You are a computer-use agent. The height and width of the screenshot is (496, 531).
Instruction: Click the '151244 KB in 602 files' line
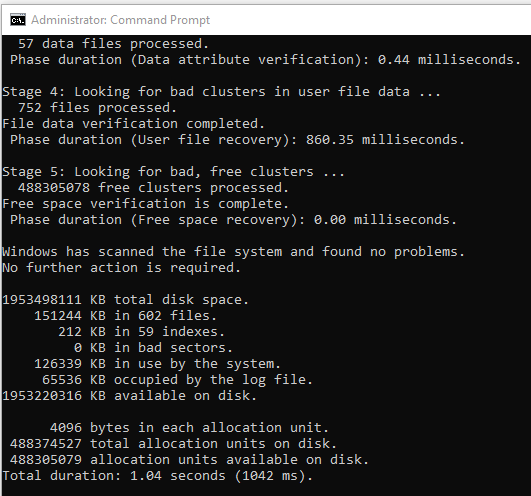click(125, 316)
